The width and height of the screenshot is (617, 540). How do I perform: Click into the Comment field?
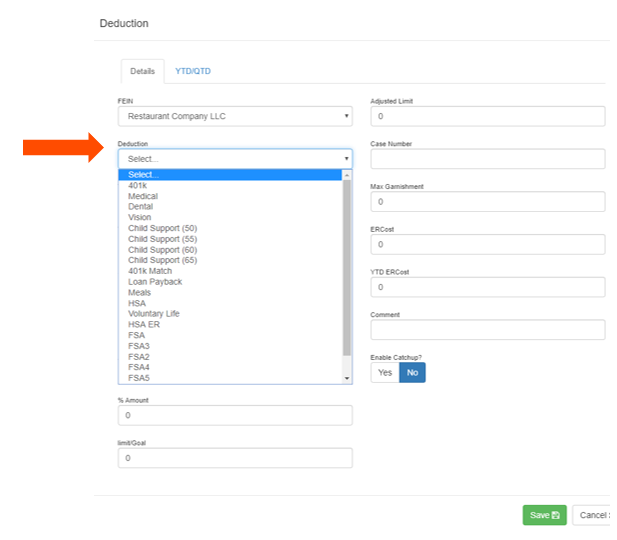[488, 330]
